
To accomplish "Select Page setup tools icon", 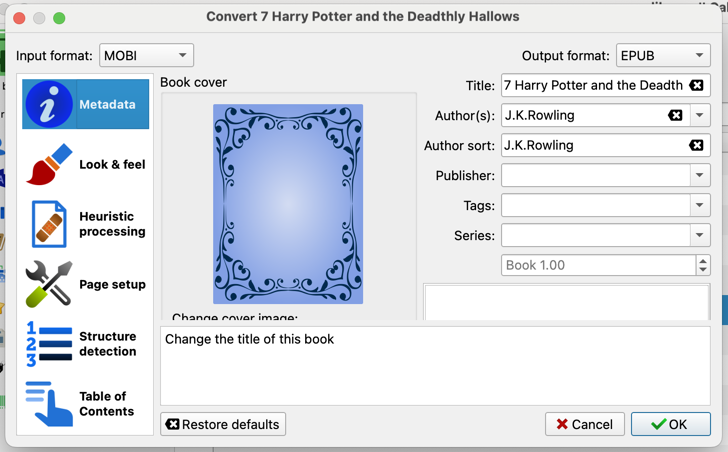I will coord(49,284).
